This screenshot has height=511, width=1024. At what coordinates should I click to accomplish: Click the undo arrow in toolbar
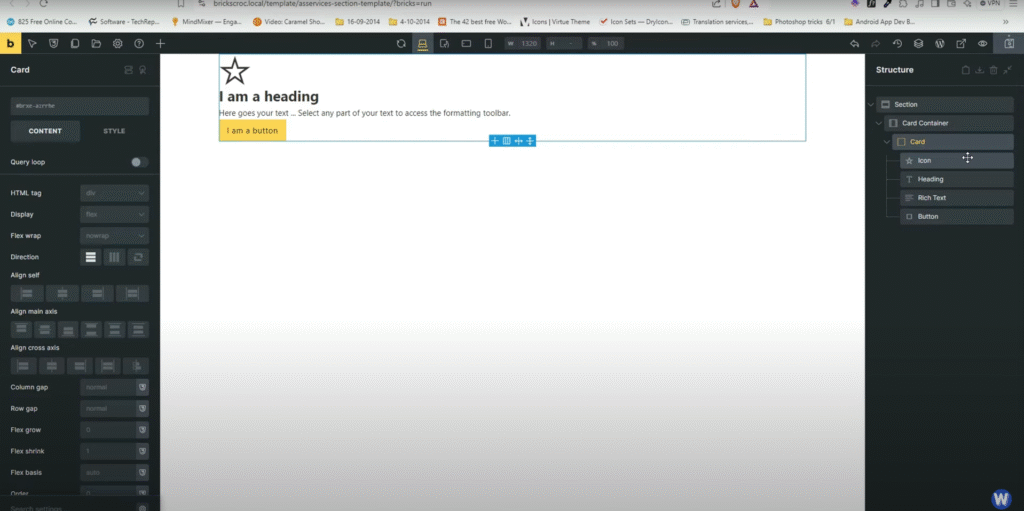854,43
